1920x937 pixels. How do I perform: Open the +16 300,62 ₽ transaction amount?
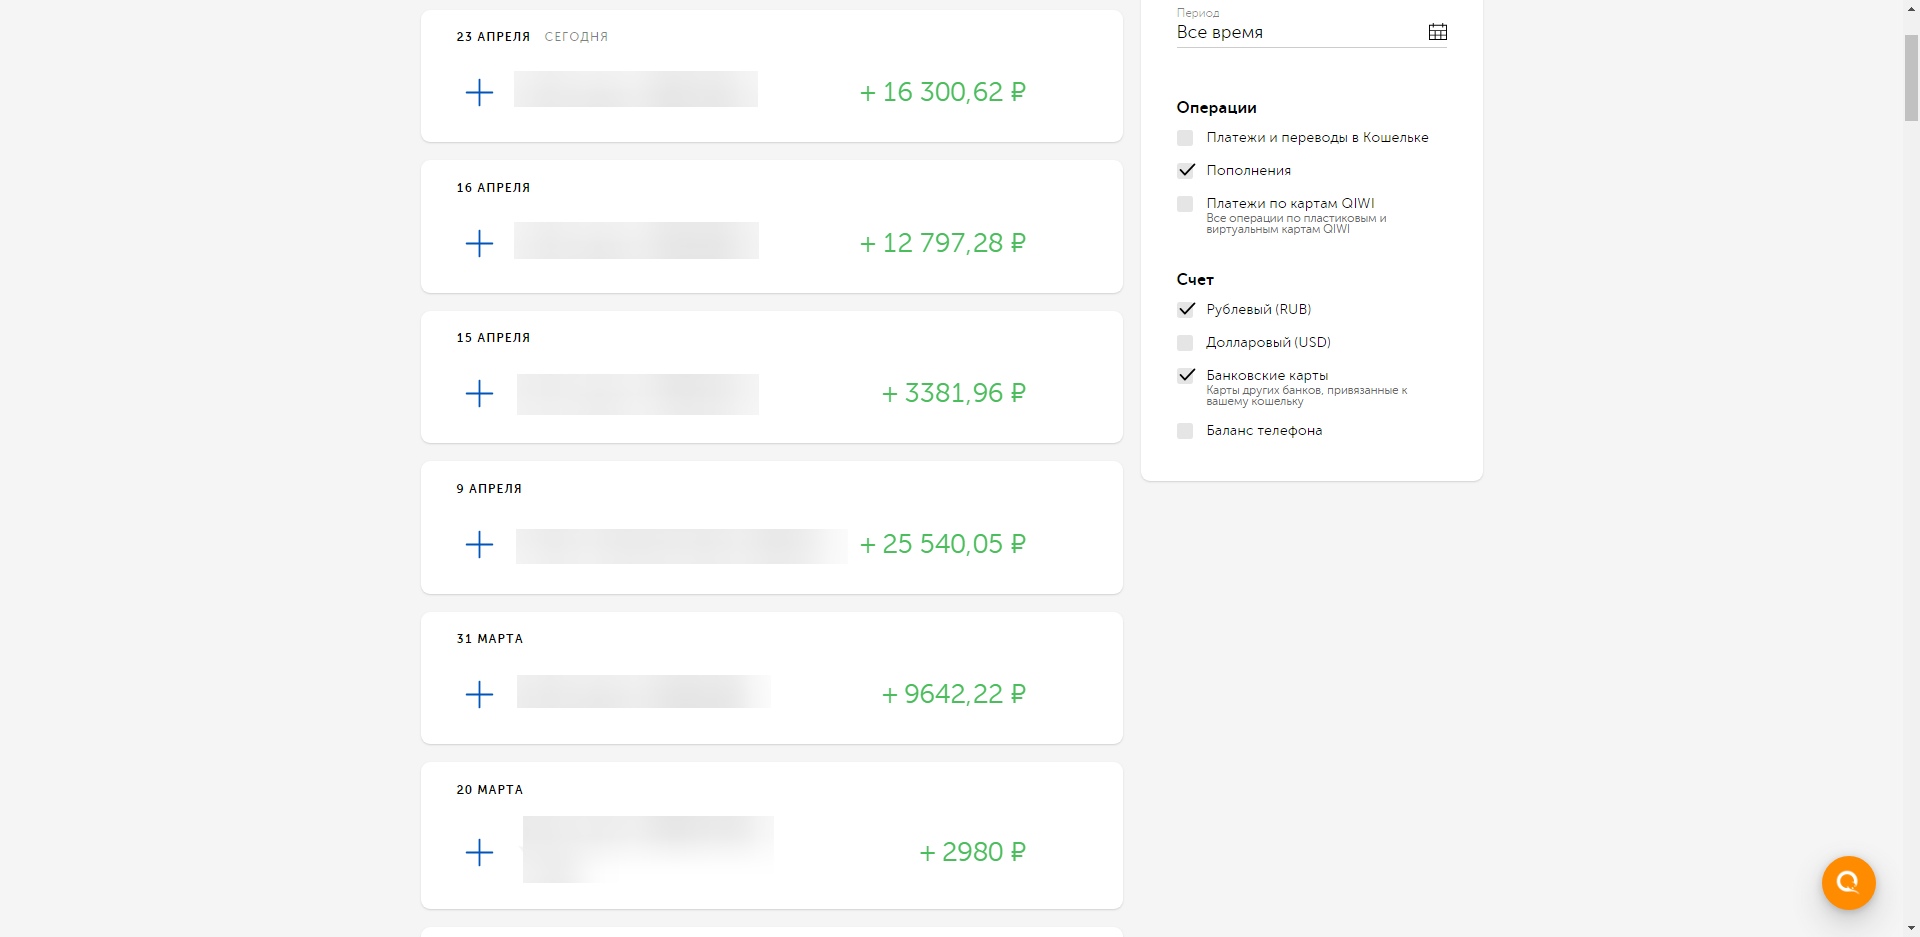(942, 92)
